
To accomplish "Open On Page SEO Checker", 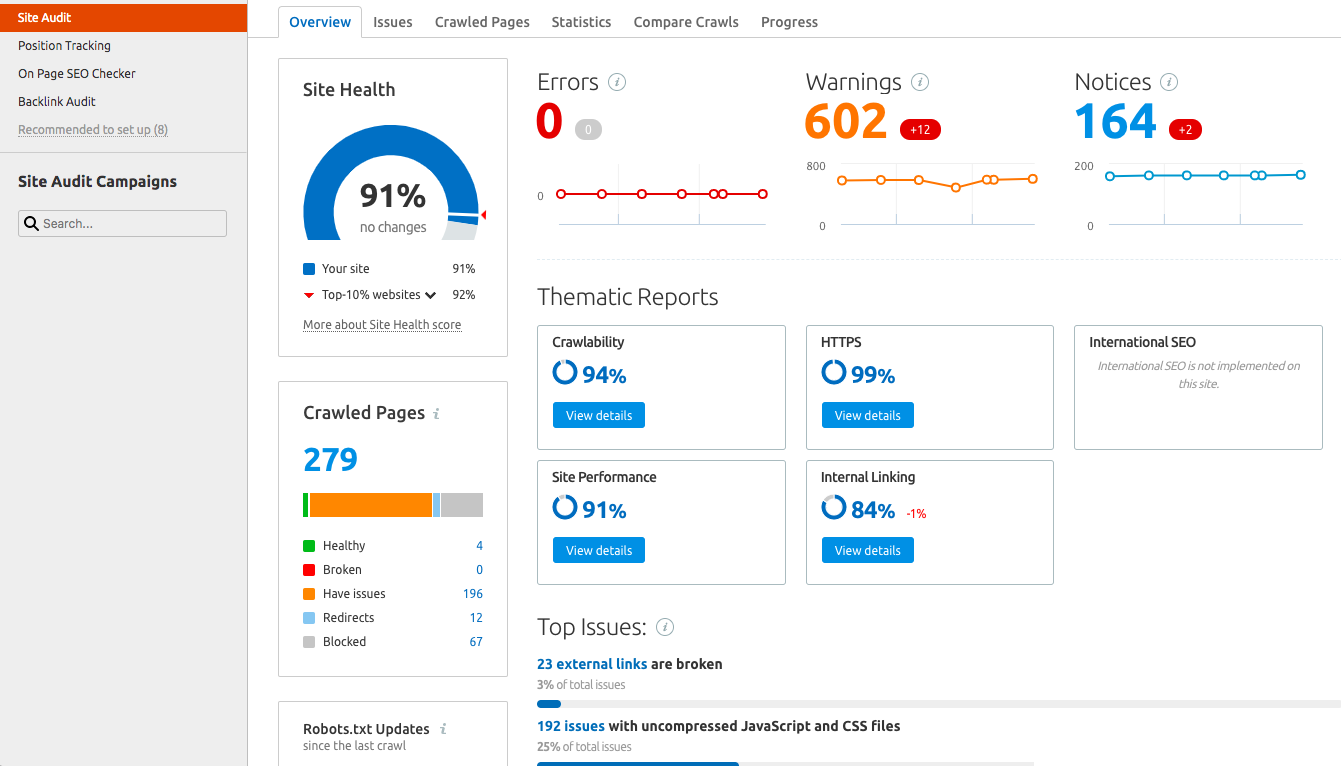I will 77,74.
